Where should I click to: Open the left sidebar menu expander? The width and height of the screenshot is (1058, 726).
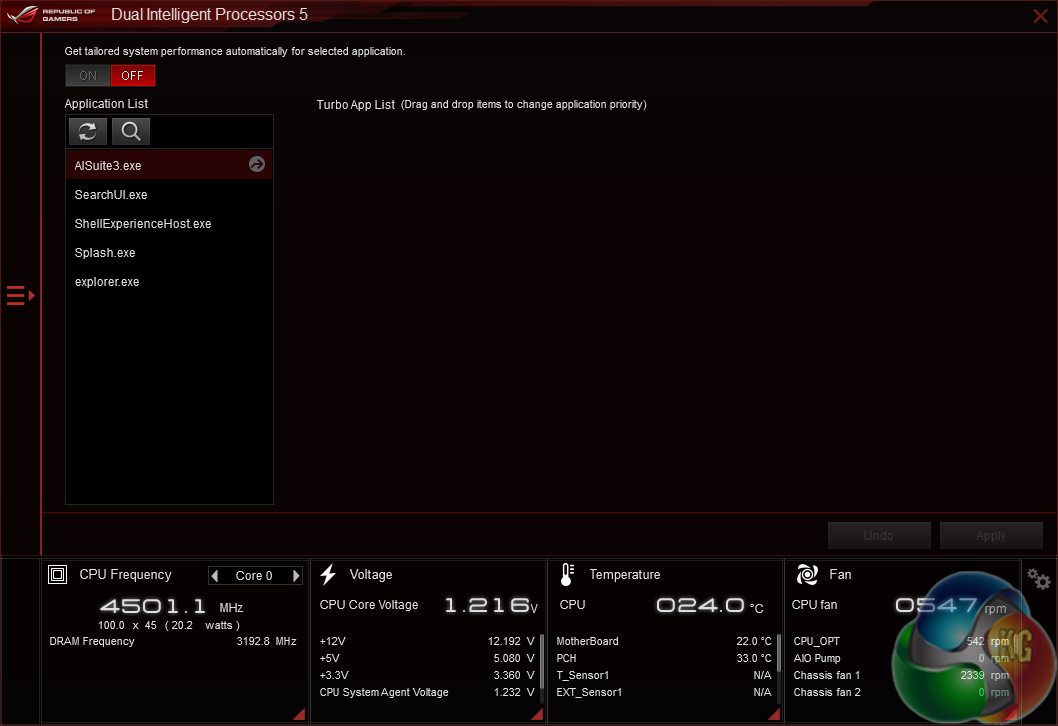(x=20, y=296)
